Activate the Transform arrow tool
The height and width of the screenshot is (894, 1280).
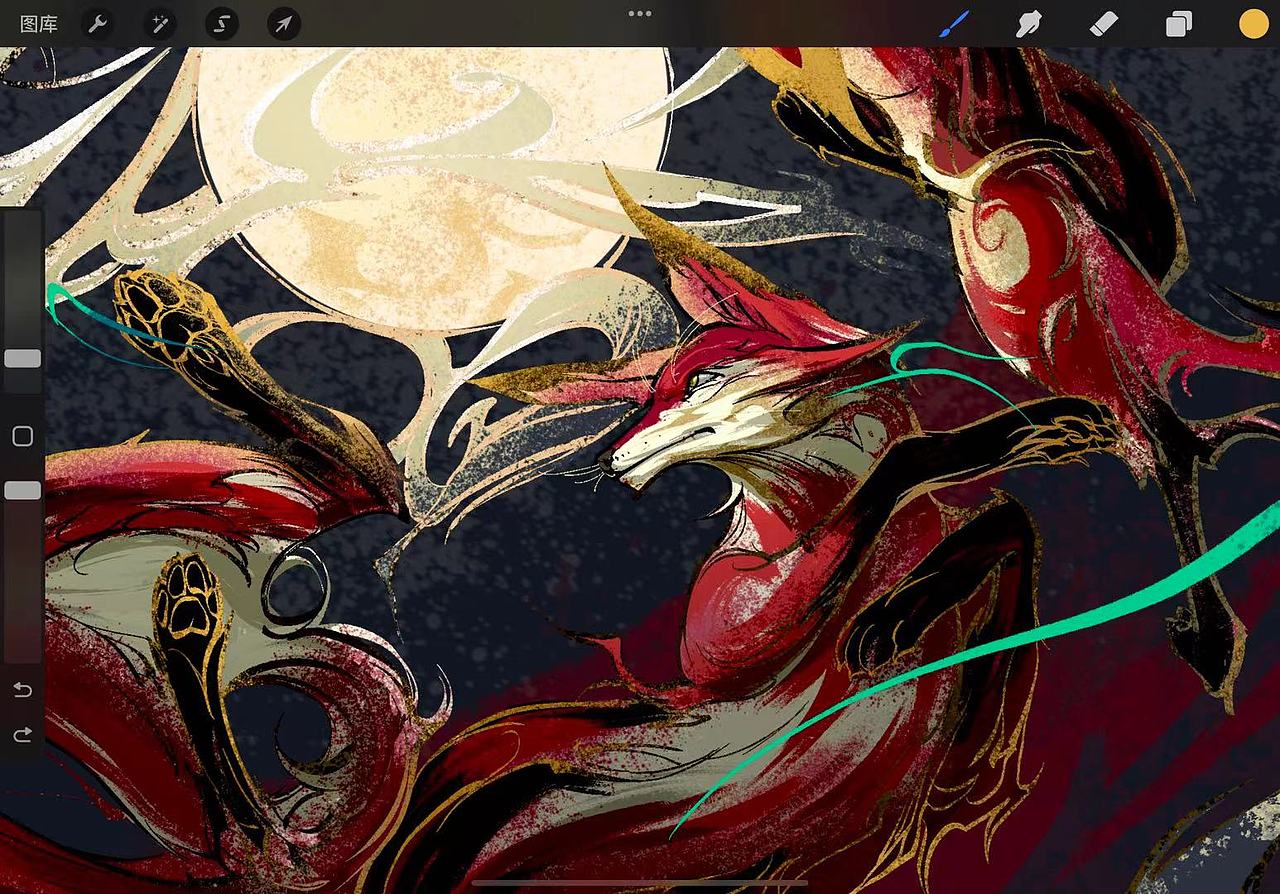(x=284, y=24)
